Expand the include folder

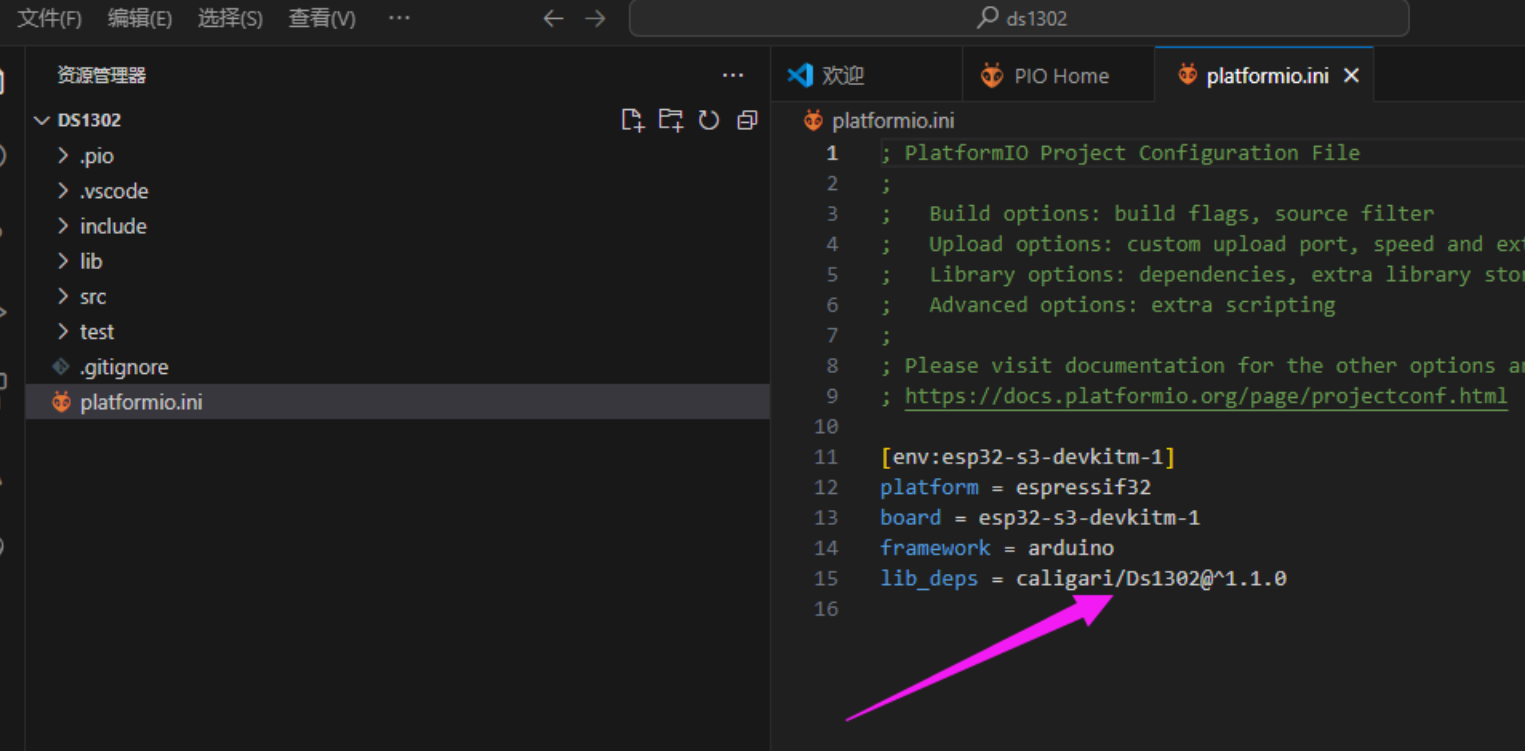63,226
